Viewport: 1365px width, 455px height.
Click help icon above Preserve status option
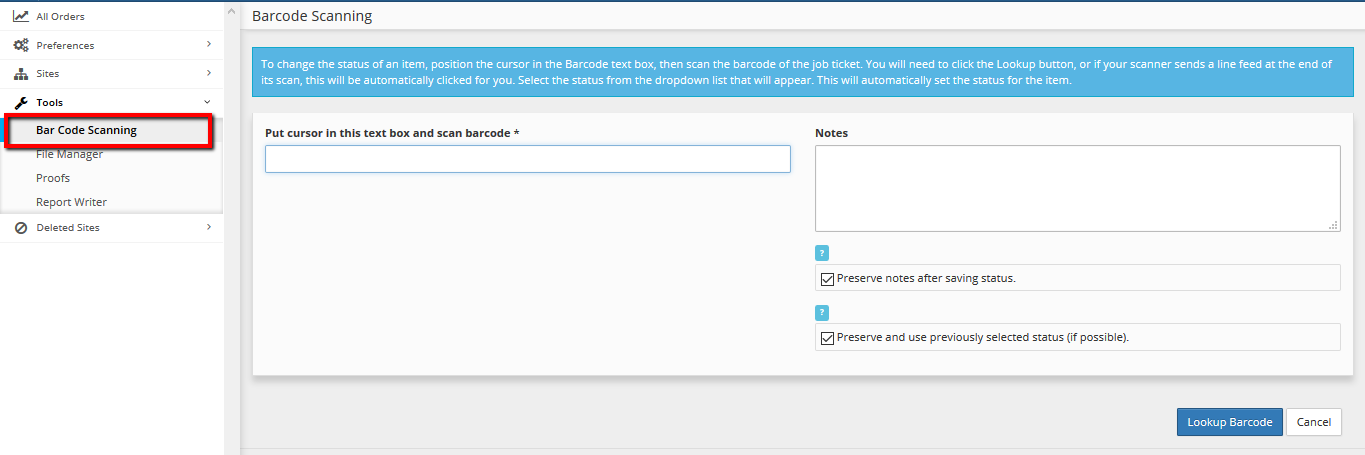click(x=822, y=313)
